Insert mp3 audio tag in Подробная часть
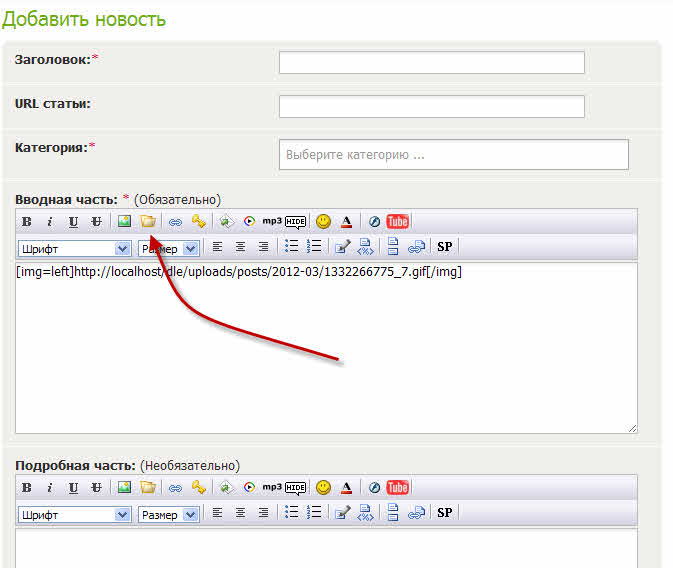The height and width of the screenshot is (568, 673). click(x=272, y=487)
